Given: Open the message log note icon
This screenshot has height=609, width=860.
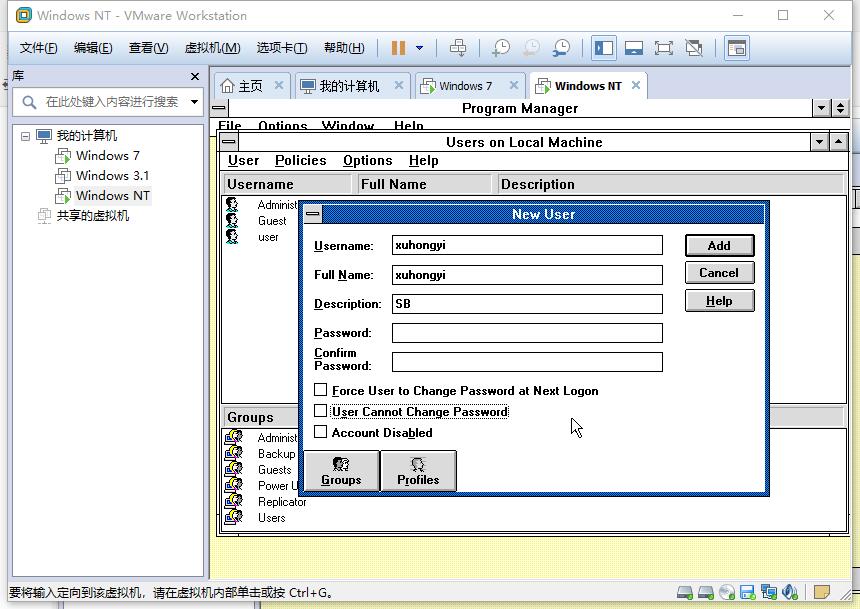Looking at the screenshot, I should [822, 592].
